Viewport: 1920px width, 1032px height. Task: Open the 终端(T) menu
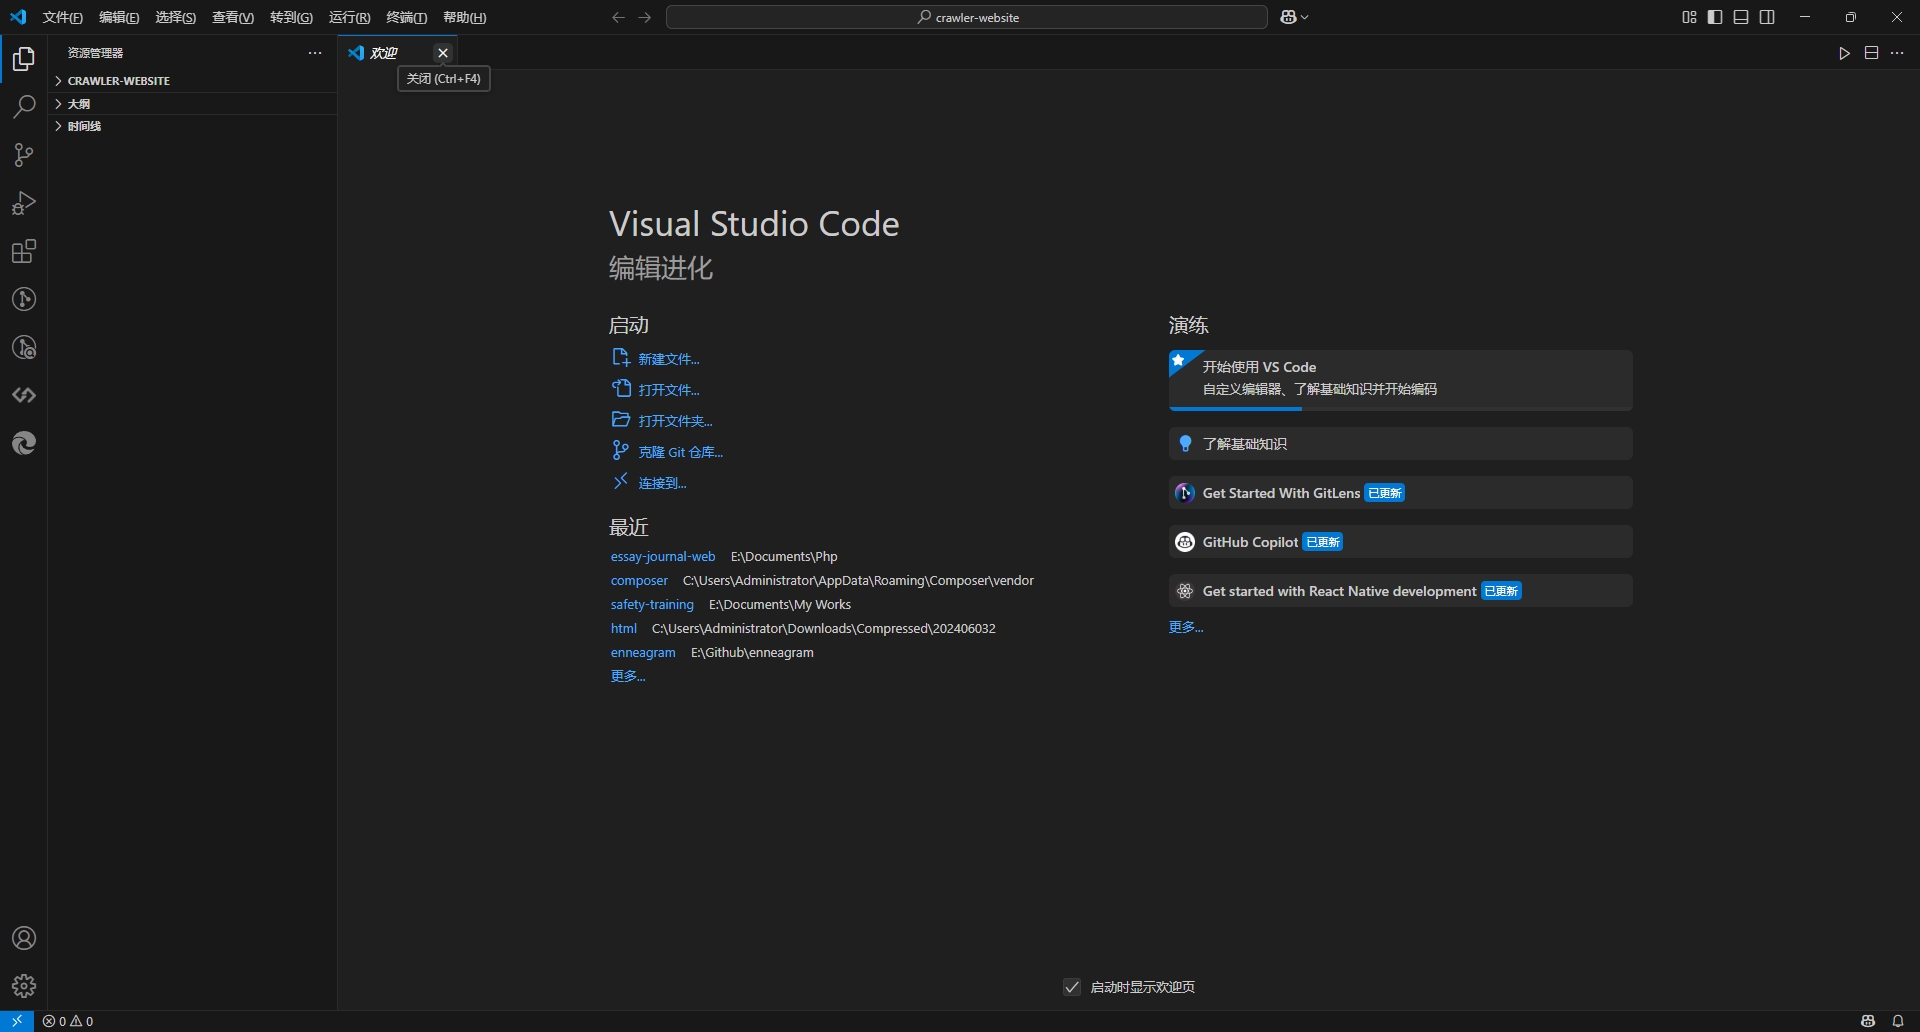406,17
